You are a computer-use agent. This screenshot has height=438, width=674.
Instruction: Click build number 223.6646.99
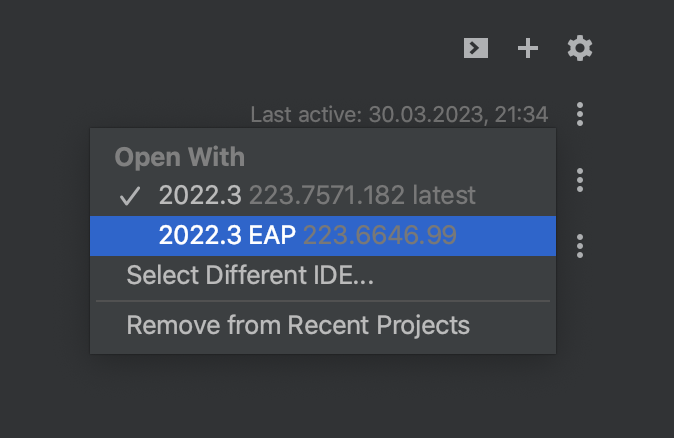[380, 235]
